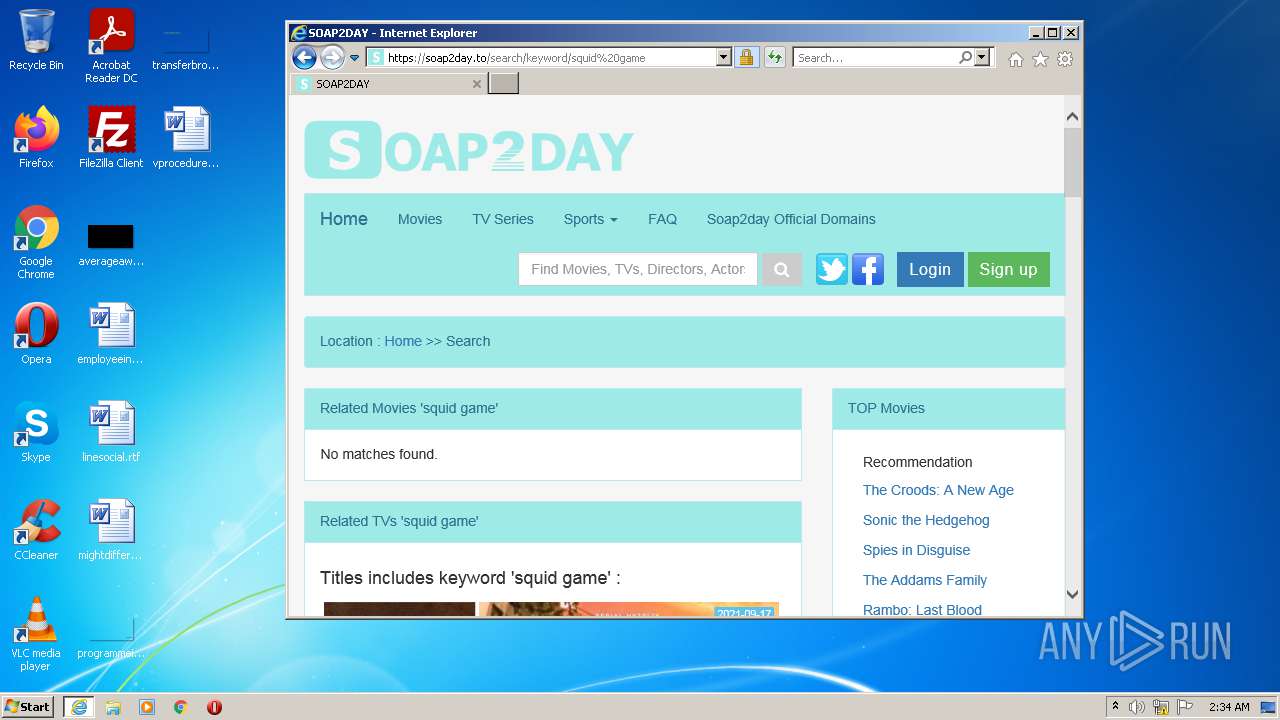Click the security lock icon
The height and width of the screenshot is (720, 1280).
(746, 58)
